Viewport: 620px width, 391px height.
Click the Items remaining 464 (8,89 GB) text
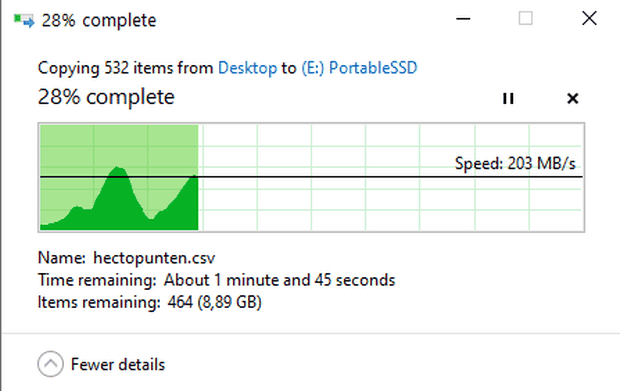coord(149,302)
